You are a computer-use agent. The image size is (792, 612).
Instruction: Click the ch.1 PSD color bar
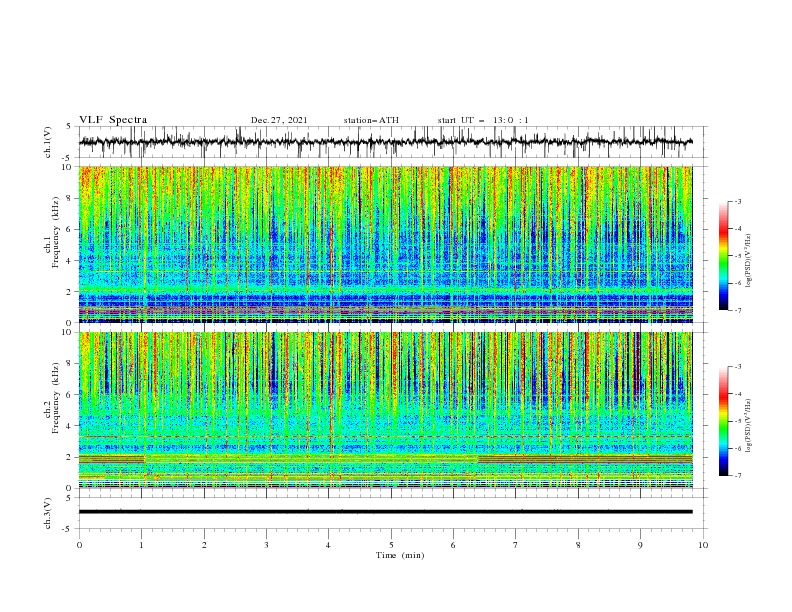click(723, 256)
